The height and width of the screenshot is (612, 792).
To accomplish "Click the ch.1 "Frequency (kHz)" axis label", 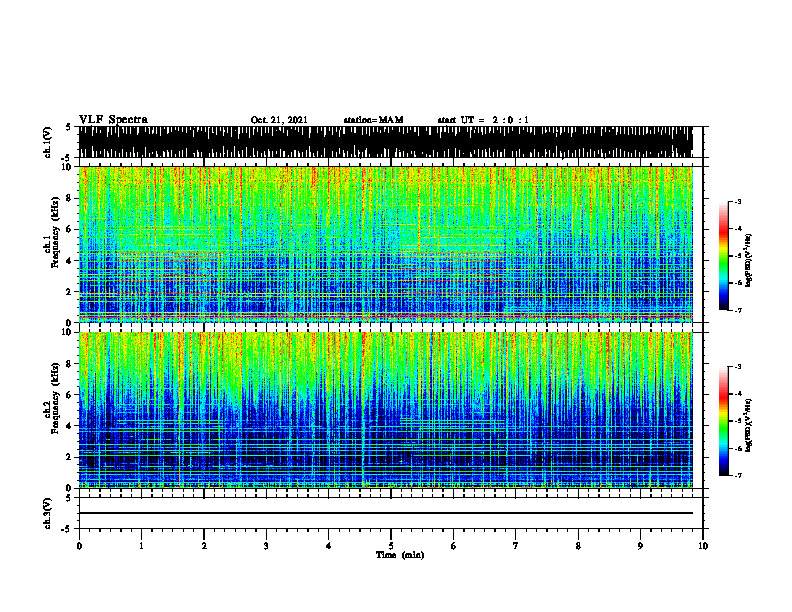I will [55, 232].
